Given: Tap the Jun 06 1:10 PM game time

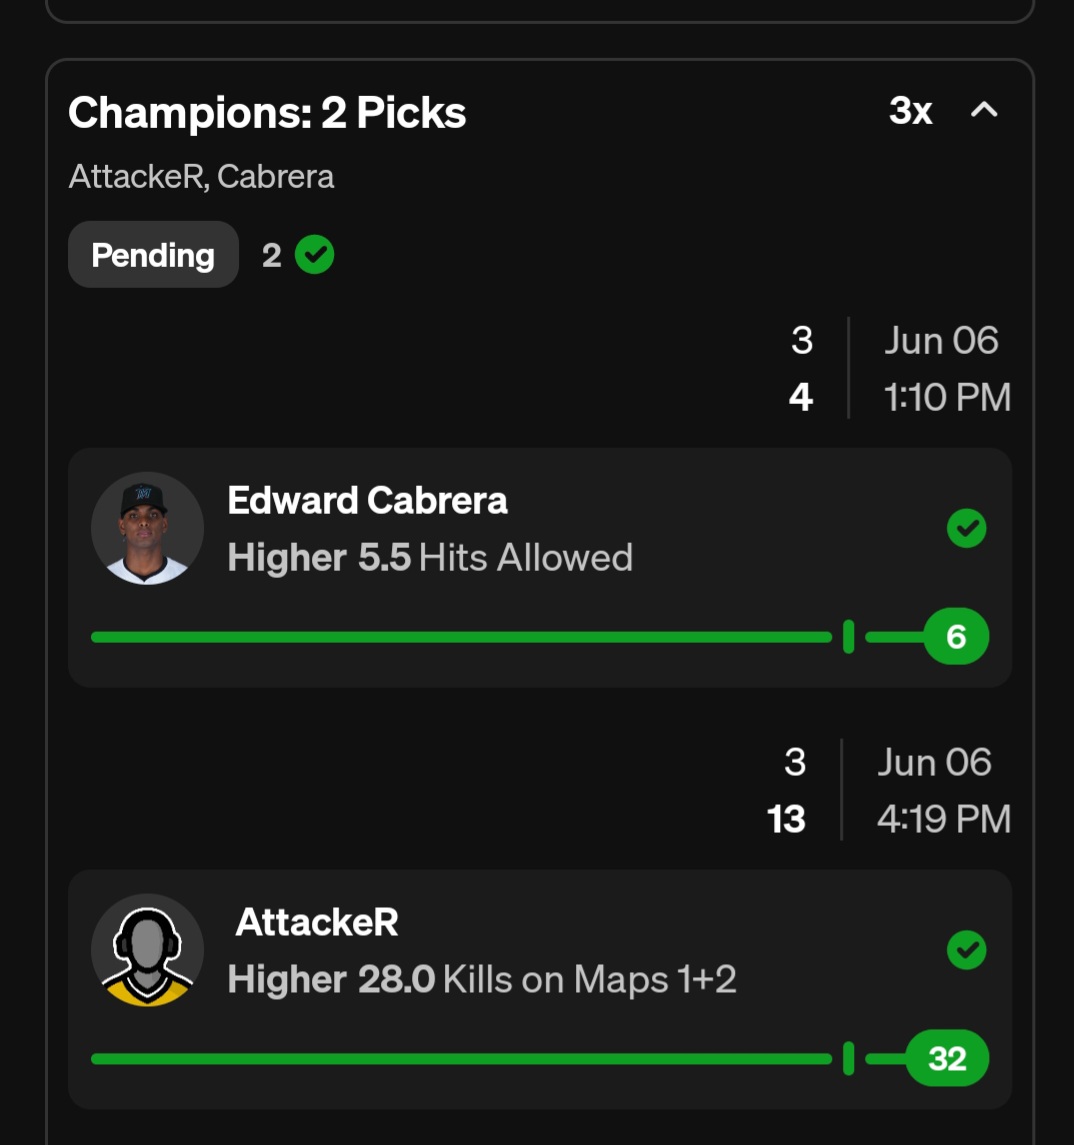Looking at the screenshot, I should click(946, 369).
